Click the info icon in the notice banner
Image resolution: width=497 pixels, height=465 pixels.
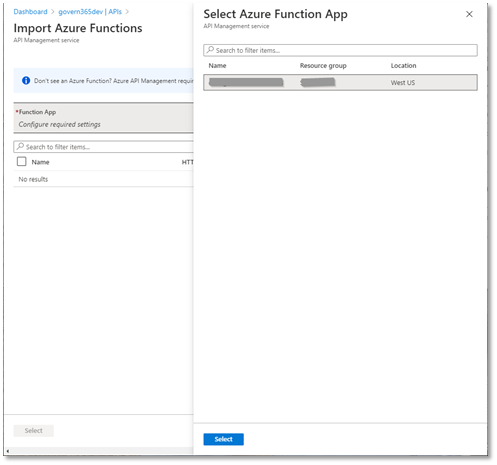26,81
